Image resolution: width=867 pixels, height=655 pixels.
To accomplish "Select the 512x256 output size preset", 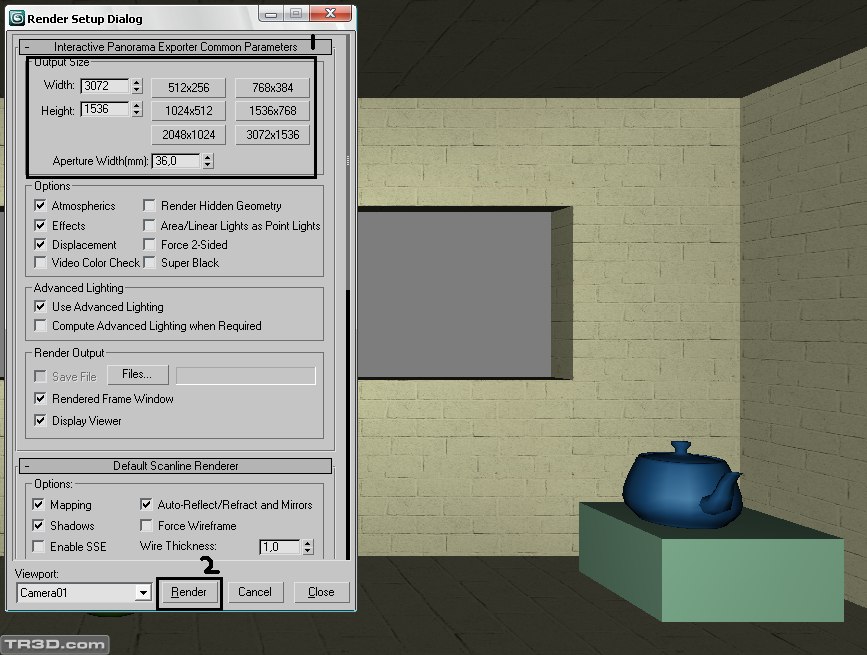I will (x=189, y=88).
